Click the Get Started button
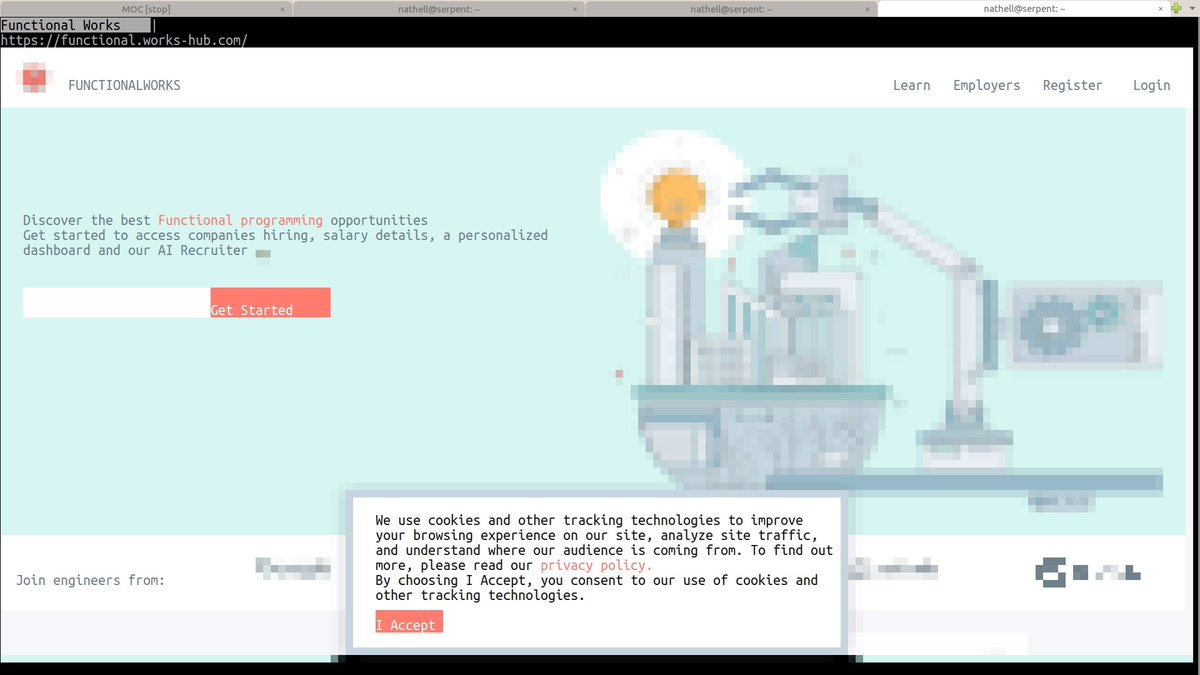The image size is (1200, 675). pos(270,302)
